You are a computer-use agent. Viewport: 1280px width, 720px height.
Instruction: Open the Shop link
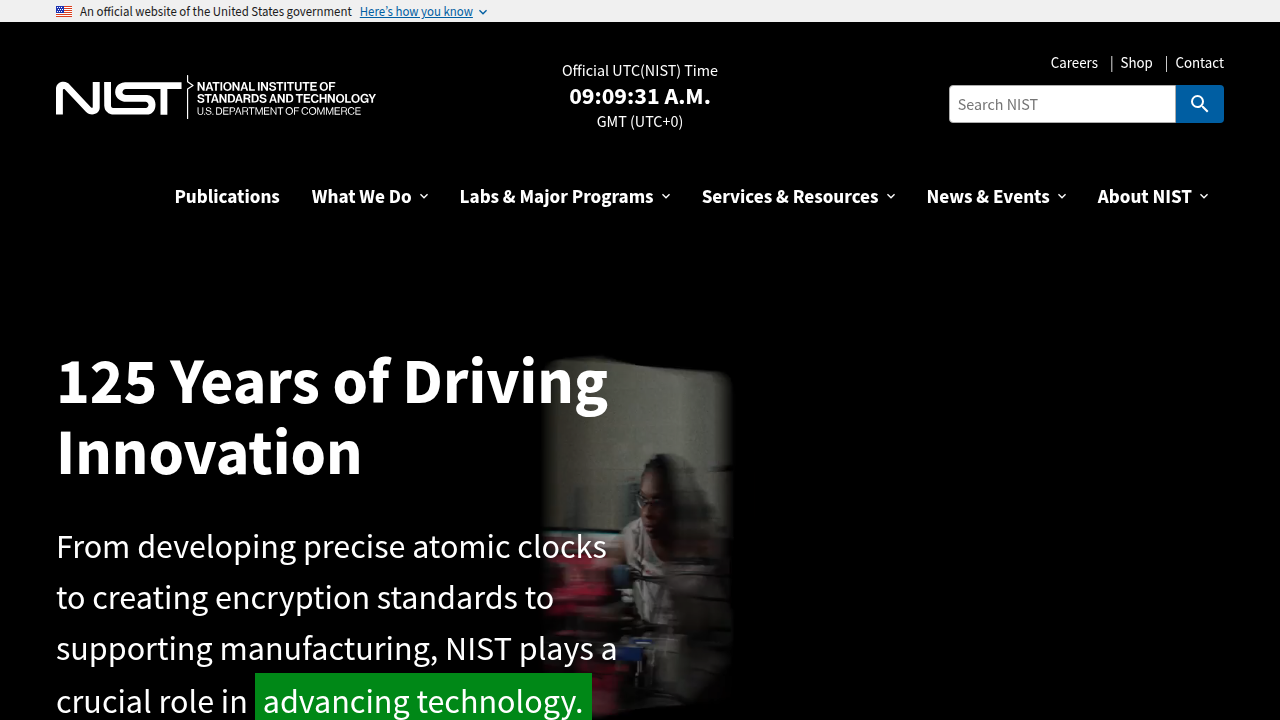point(1136,62)
